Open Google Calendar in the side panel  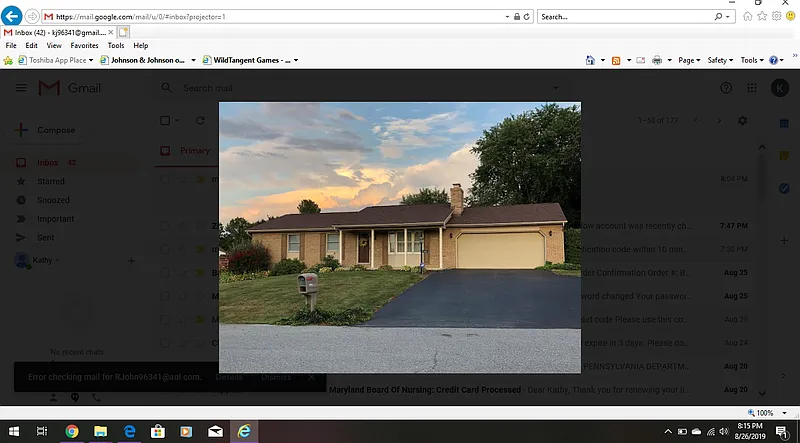click(784, 124)
